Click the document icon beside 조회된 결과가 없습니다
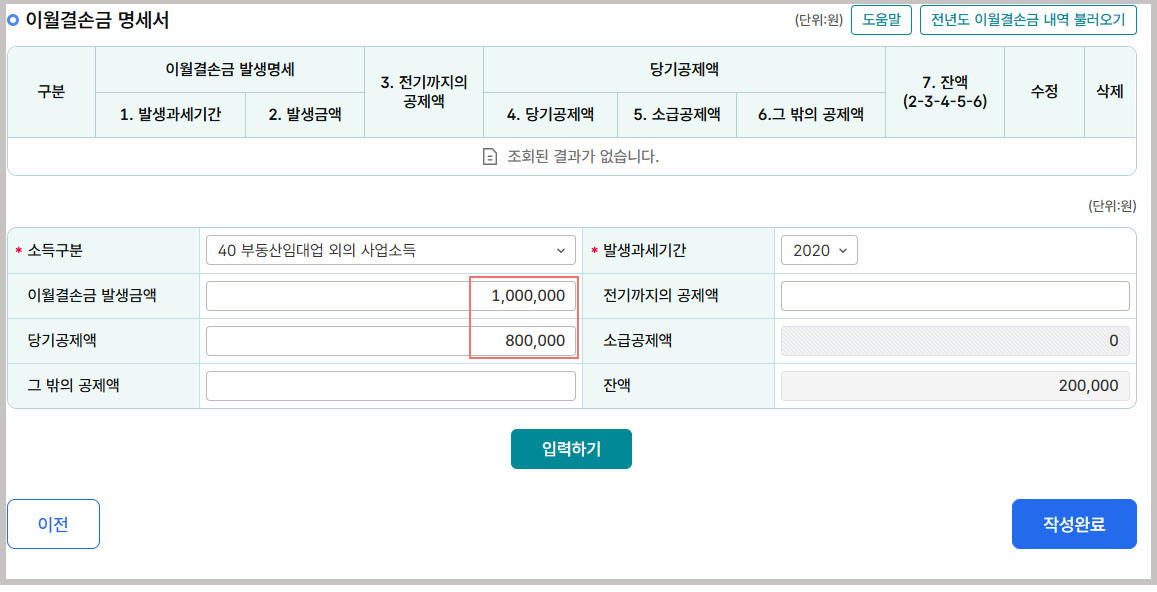 pyautogui.click(x=489, y=156)
